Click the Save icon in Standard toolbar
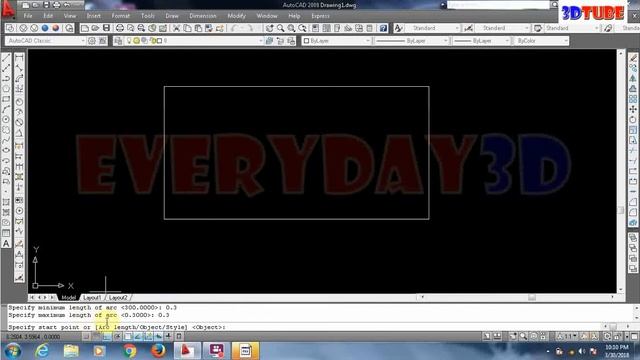The image size is (640, 360). click(106, 28)
